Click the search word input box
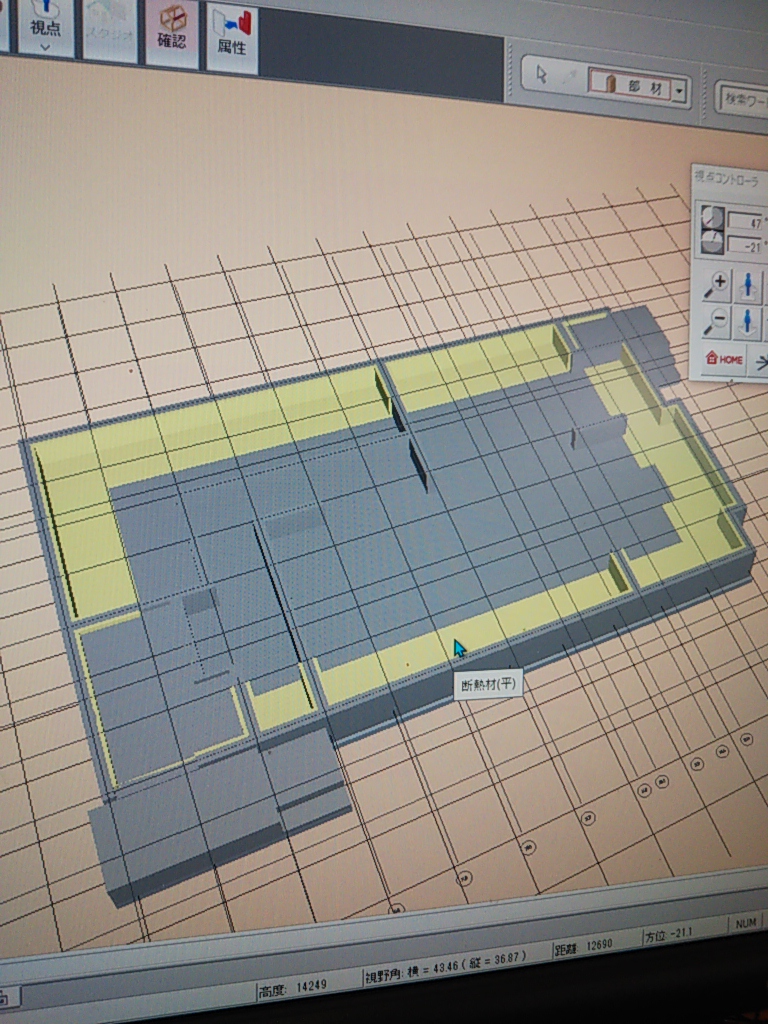768x1024 pixels. click(743, 100)
